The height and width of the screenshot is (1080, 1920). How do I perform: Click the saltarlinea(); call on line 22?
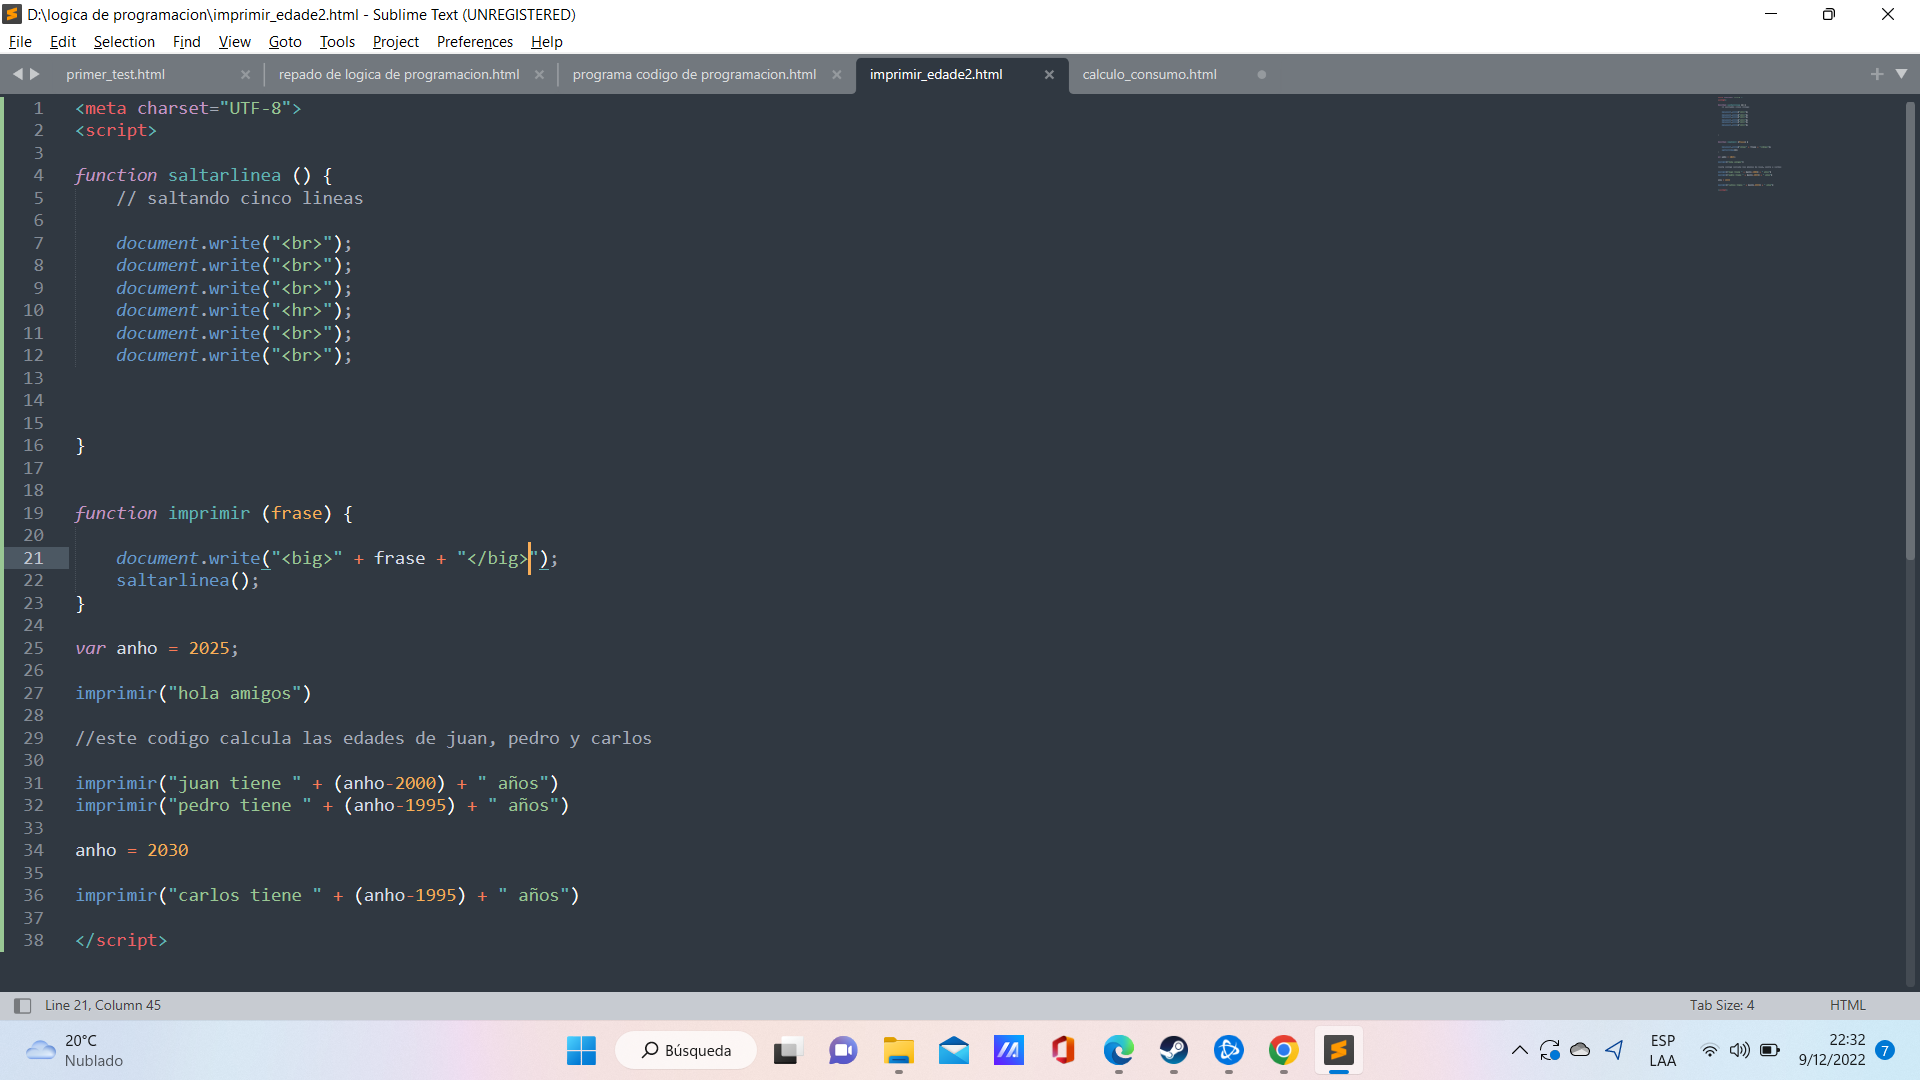pyautogui.click(x=188, y=580)
